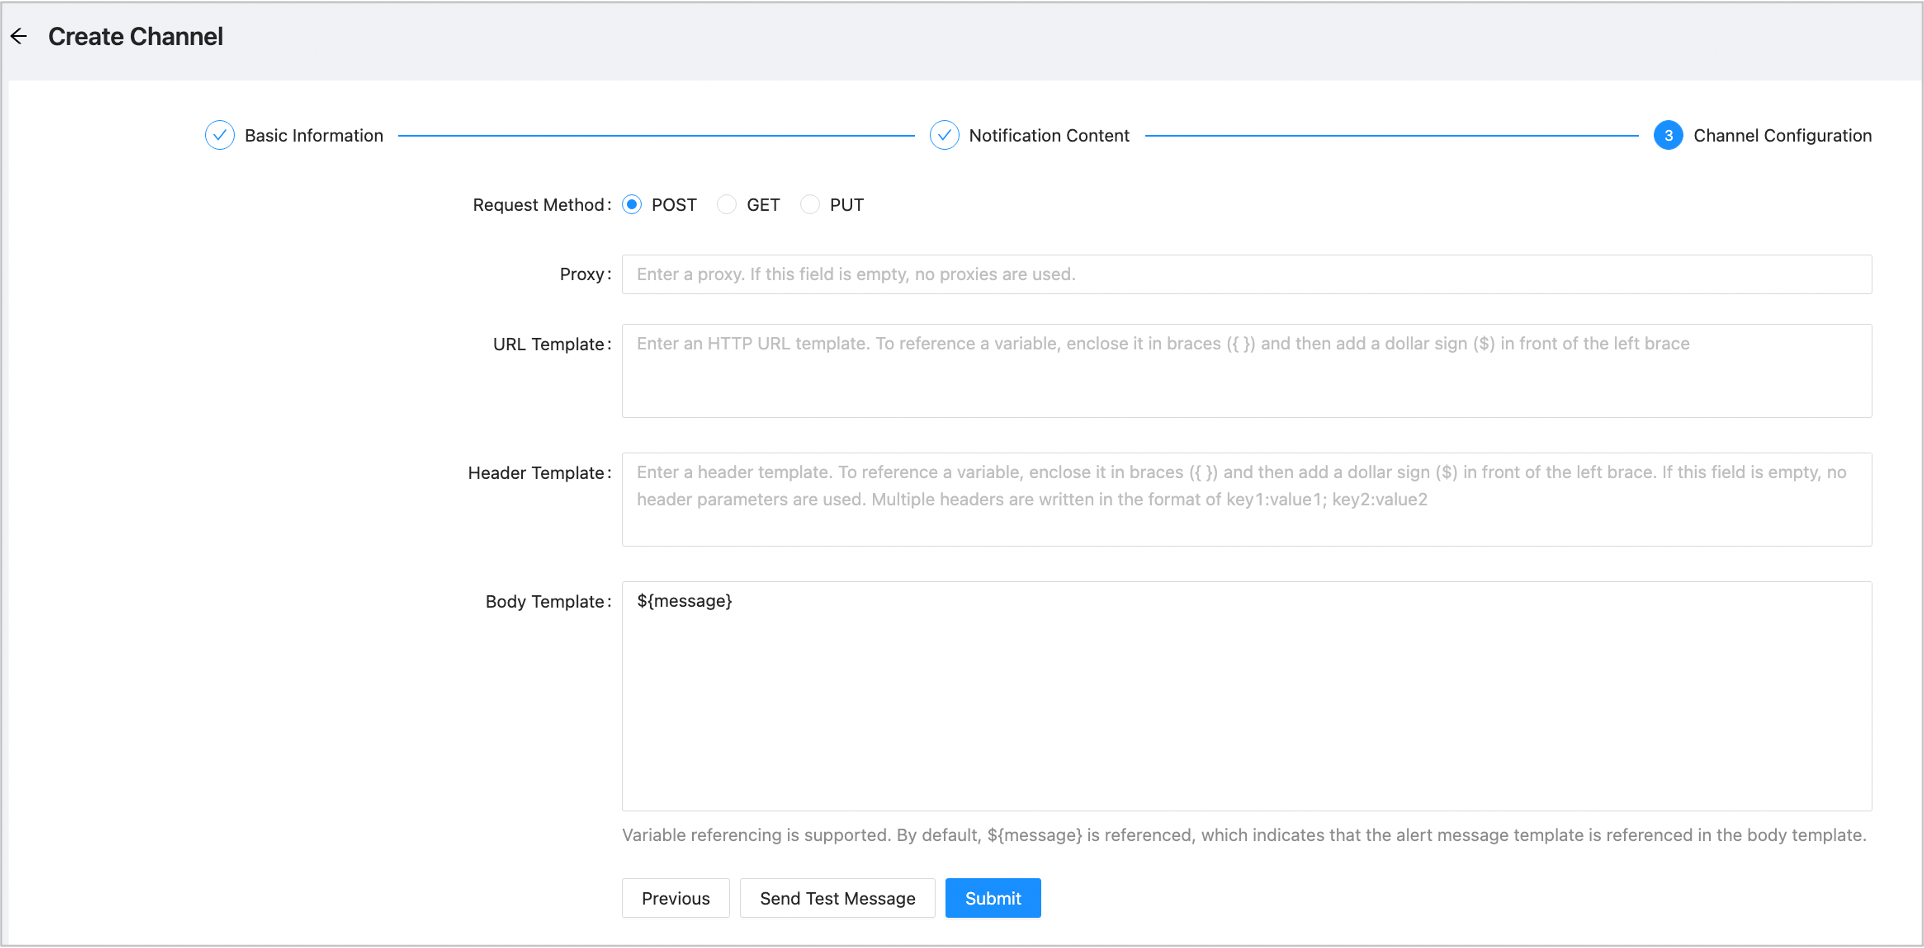Click the step 3 circle icon
1924x948 pixels.
pos(1667,135)
